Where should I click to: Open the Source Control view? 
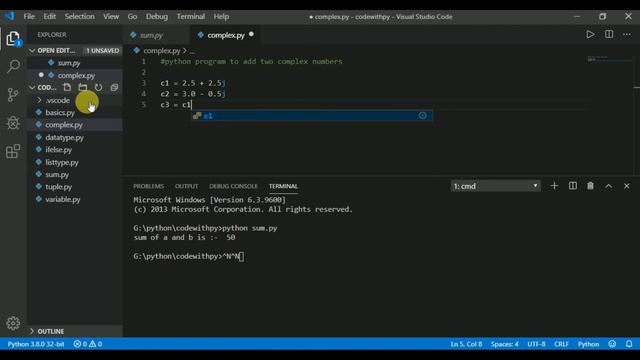point(13,95)
